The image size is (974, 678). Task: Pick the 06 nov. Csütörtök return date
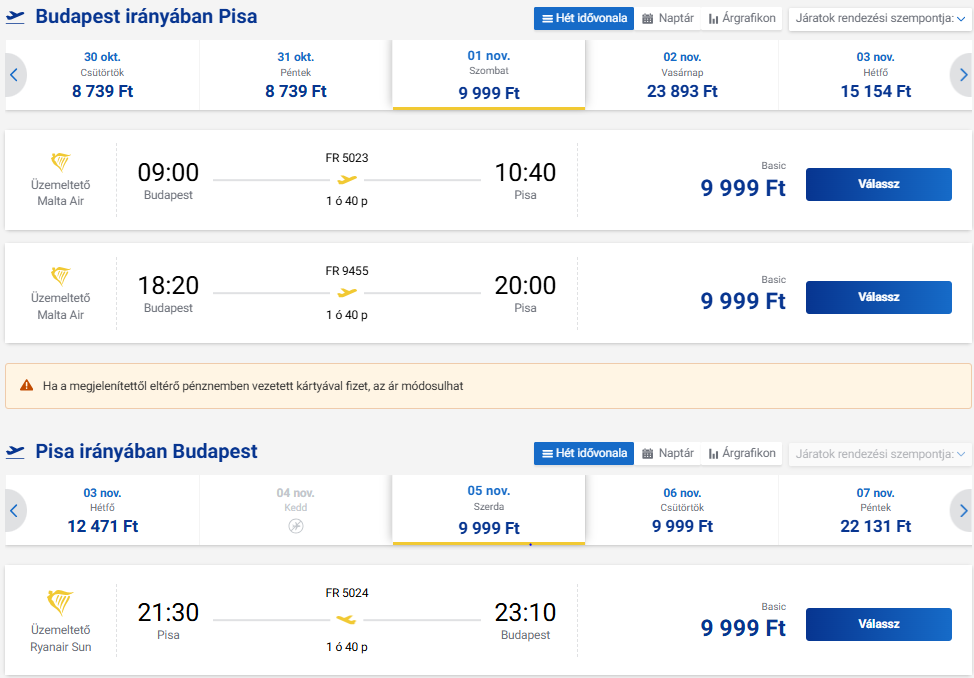click(682, 510)
